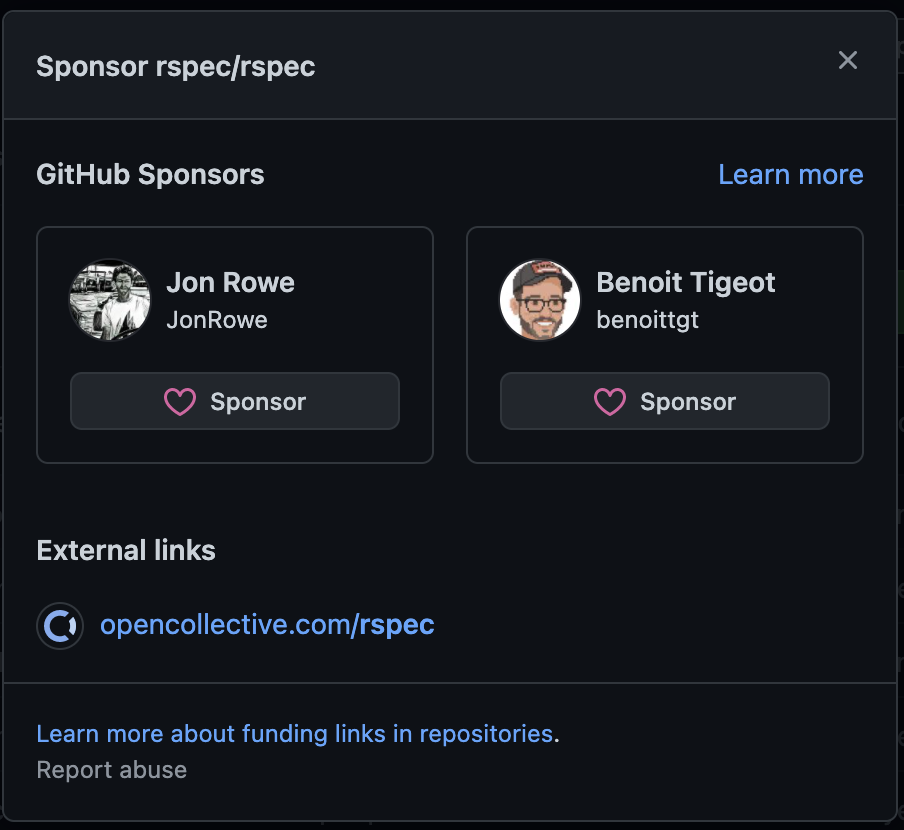Open Jon Rowe's profile avatar

click(110, 300)
